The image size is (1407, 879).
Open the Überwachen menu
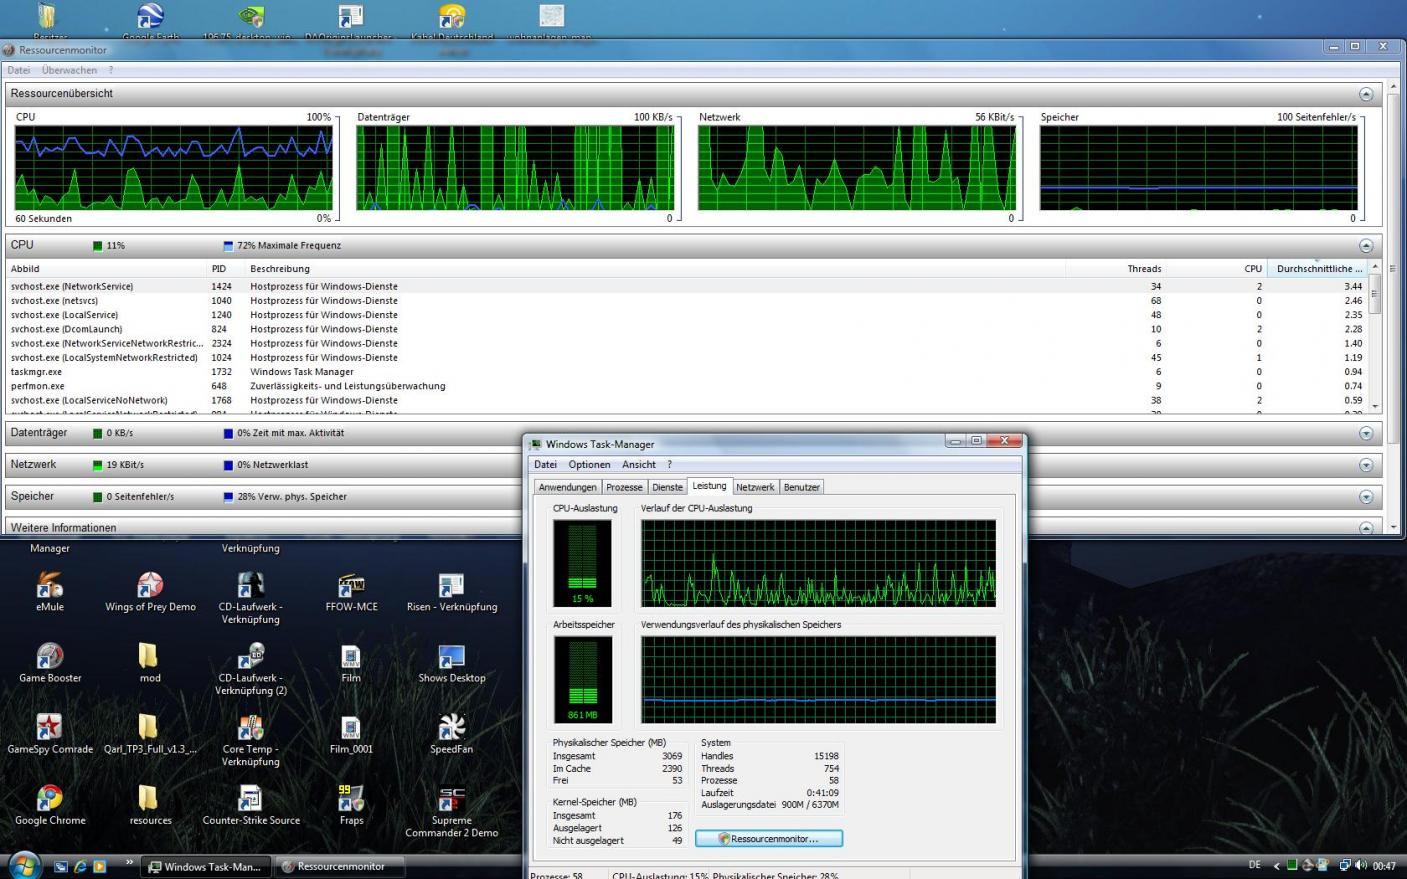pos(69,71)
